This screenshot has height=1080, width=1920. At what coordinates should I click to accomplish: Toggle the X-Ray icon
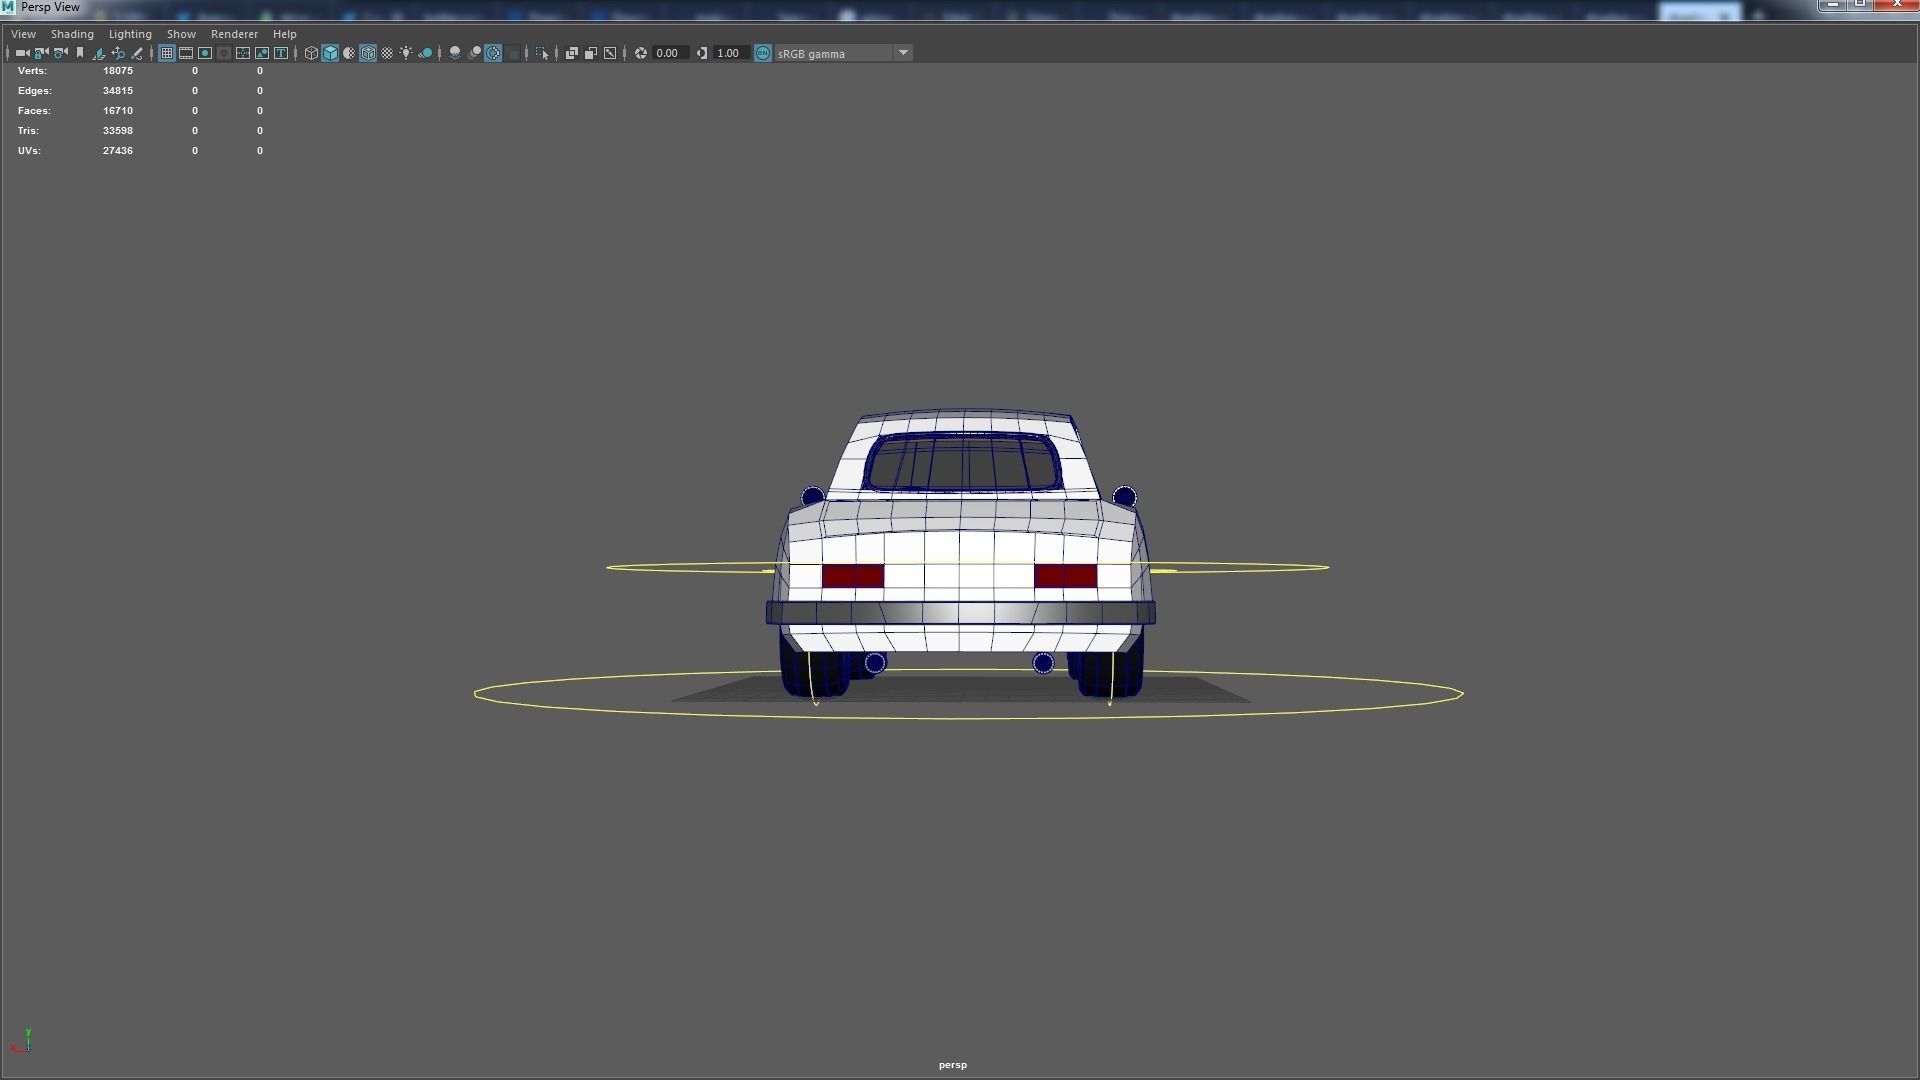[x=572, y=53]
